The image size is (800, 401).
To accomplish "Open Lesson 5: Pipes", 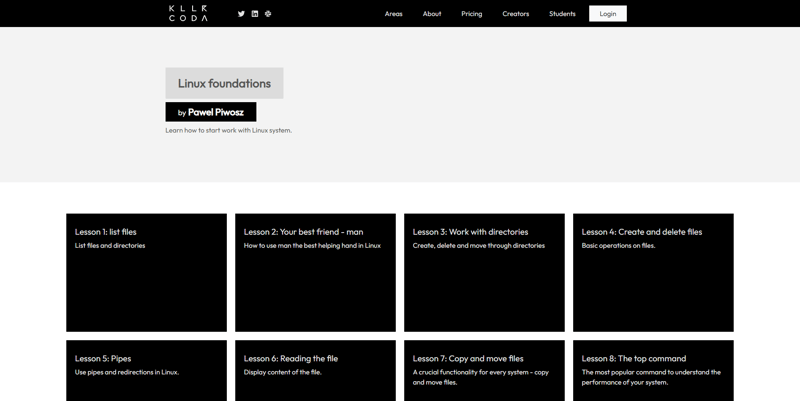I will pos(146,370).
